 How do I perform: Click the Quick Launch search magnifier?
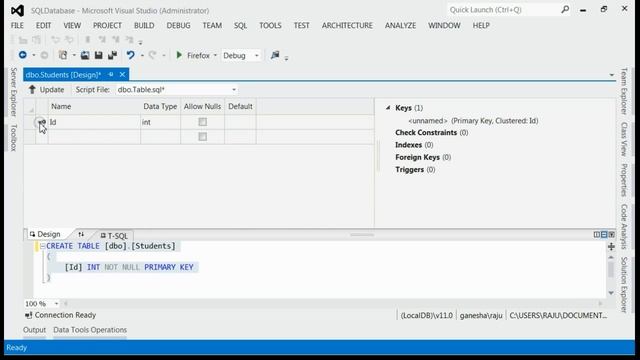point(565,9)
